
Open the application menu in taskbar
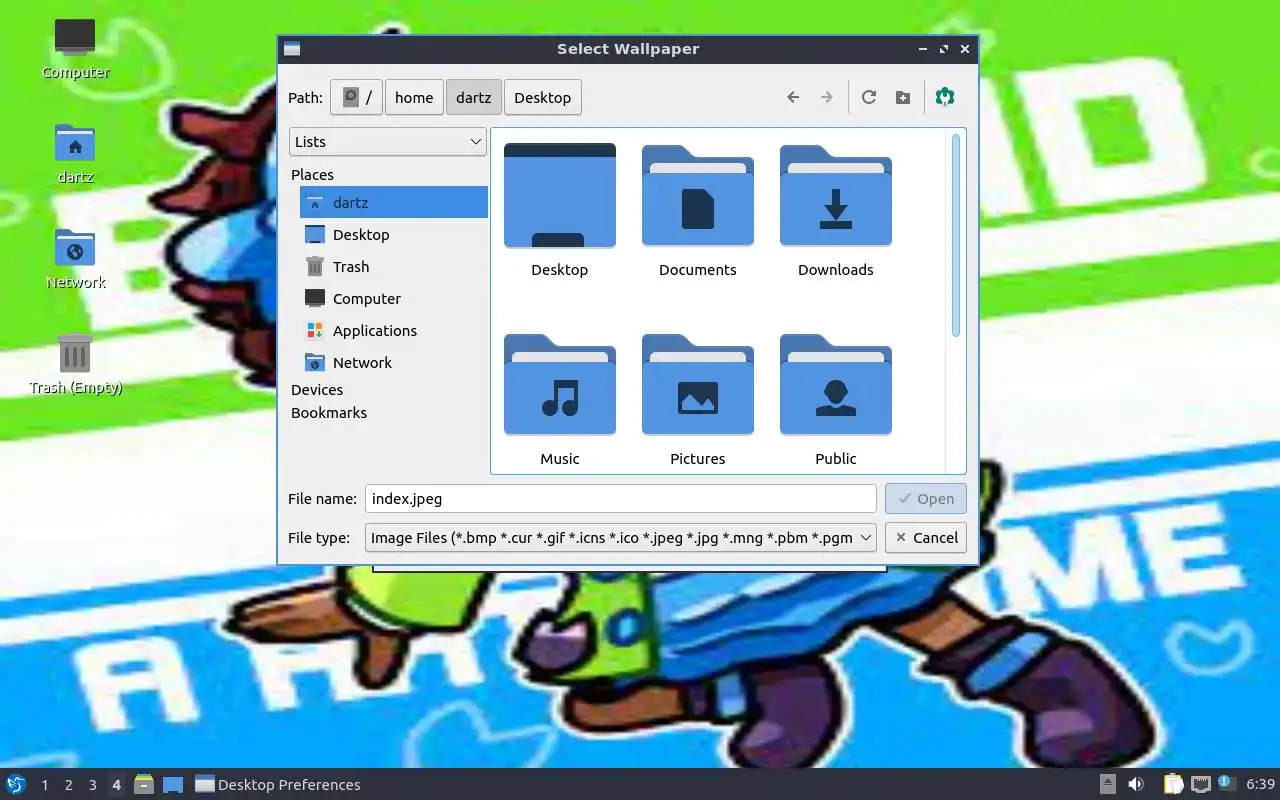pyautogui.click(x=16, y=784)
